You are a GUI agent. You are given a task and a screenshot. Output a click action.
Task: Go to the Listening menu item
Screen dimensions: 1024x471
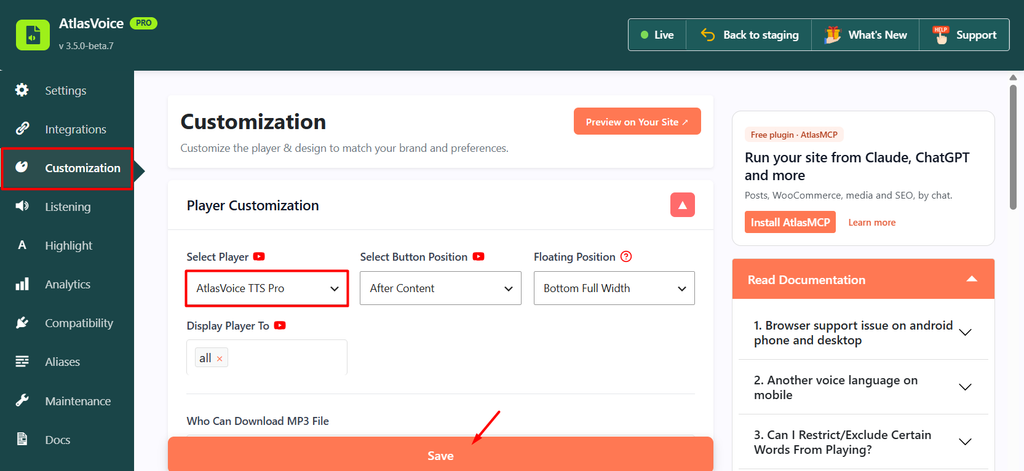click(x=67, y=206)
